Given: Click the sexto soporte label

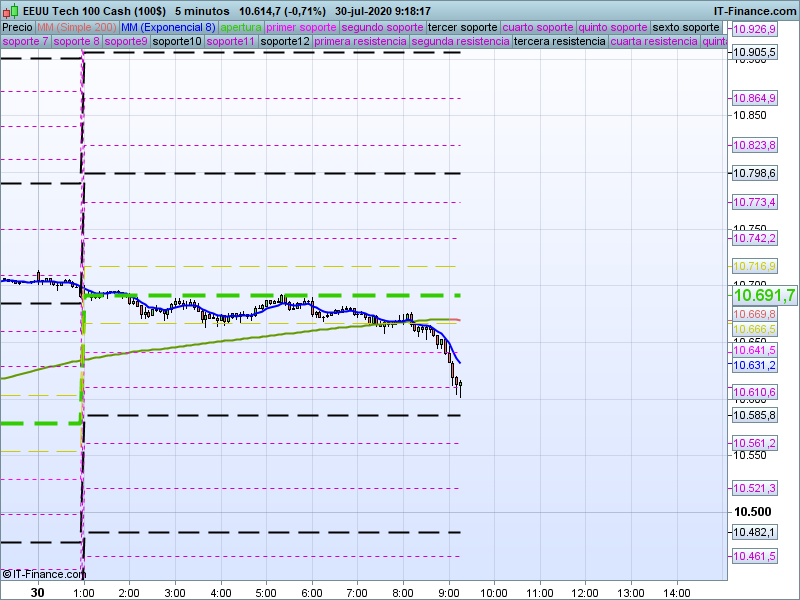Looking at the screenshot, I should [x=685, y=27].
